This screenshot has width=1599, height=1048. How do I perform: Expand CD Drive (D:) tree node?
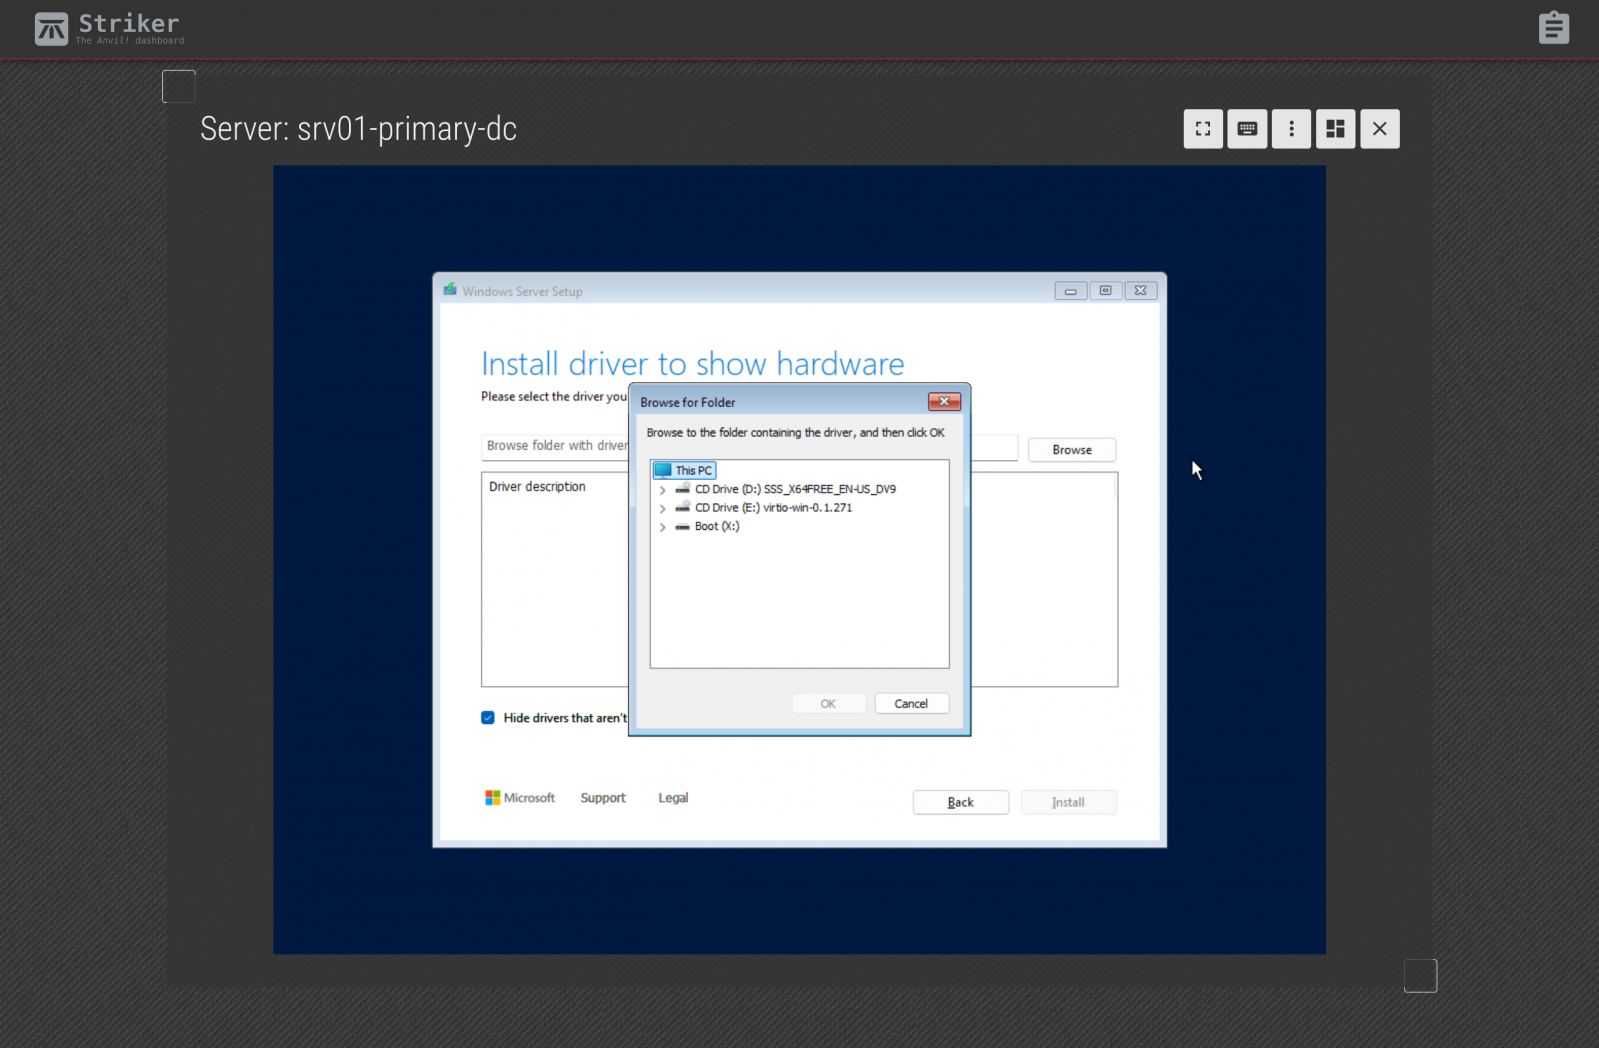(662, 490)
